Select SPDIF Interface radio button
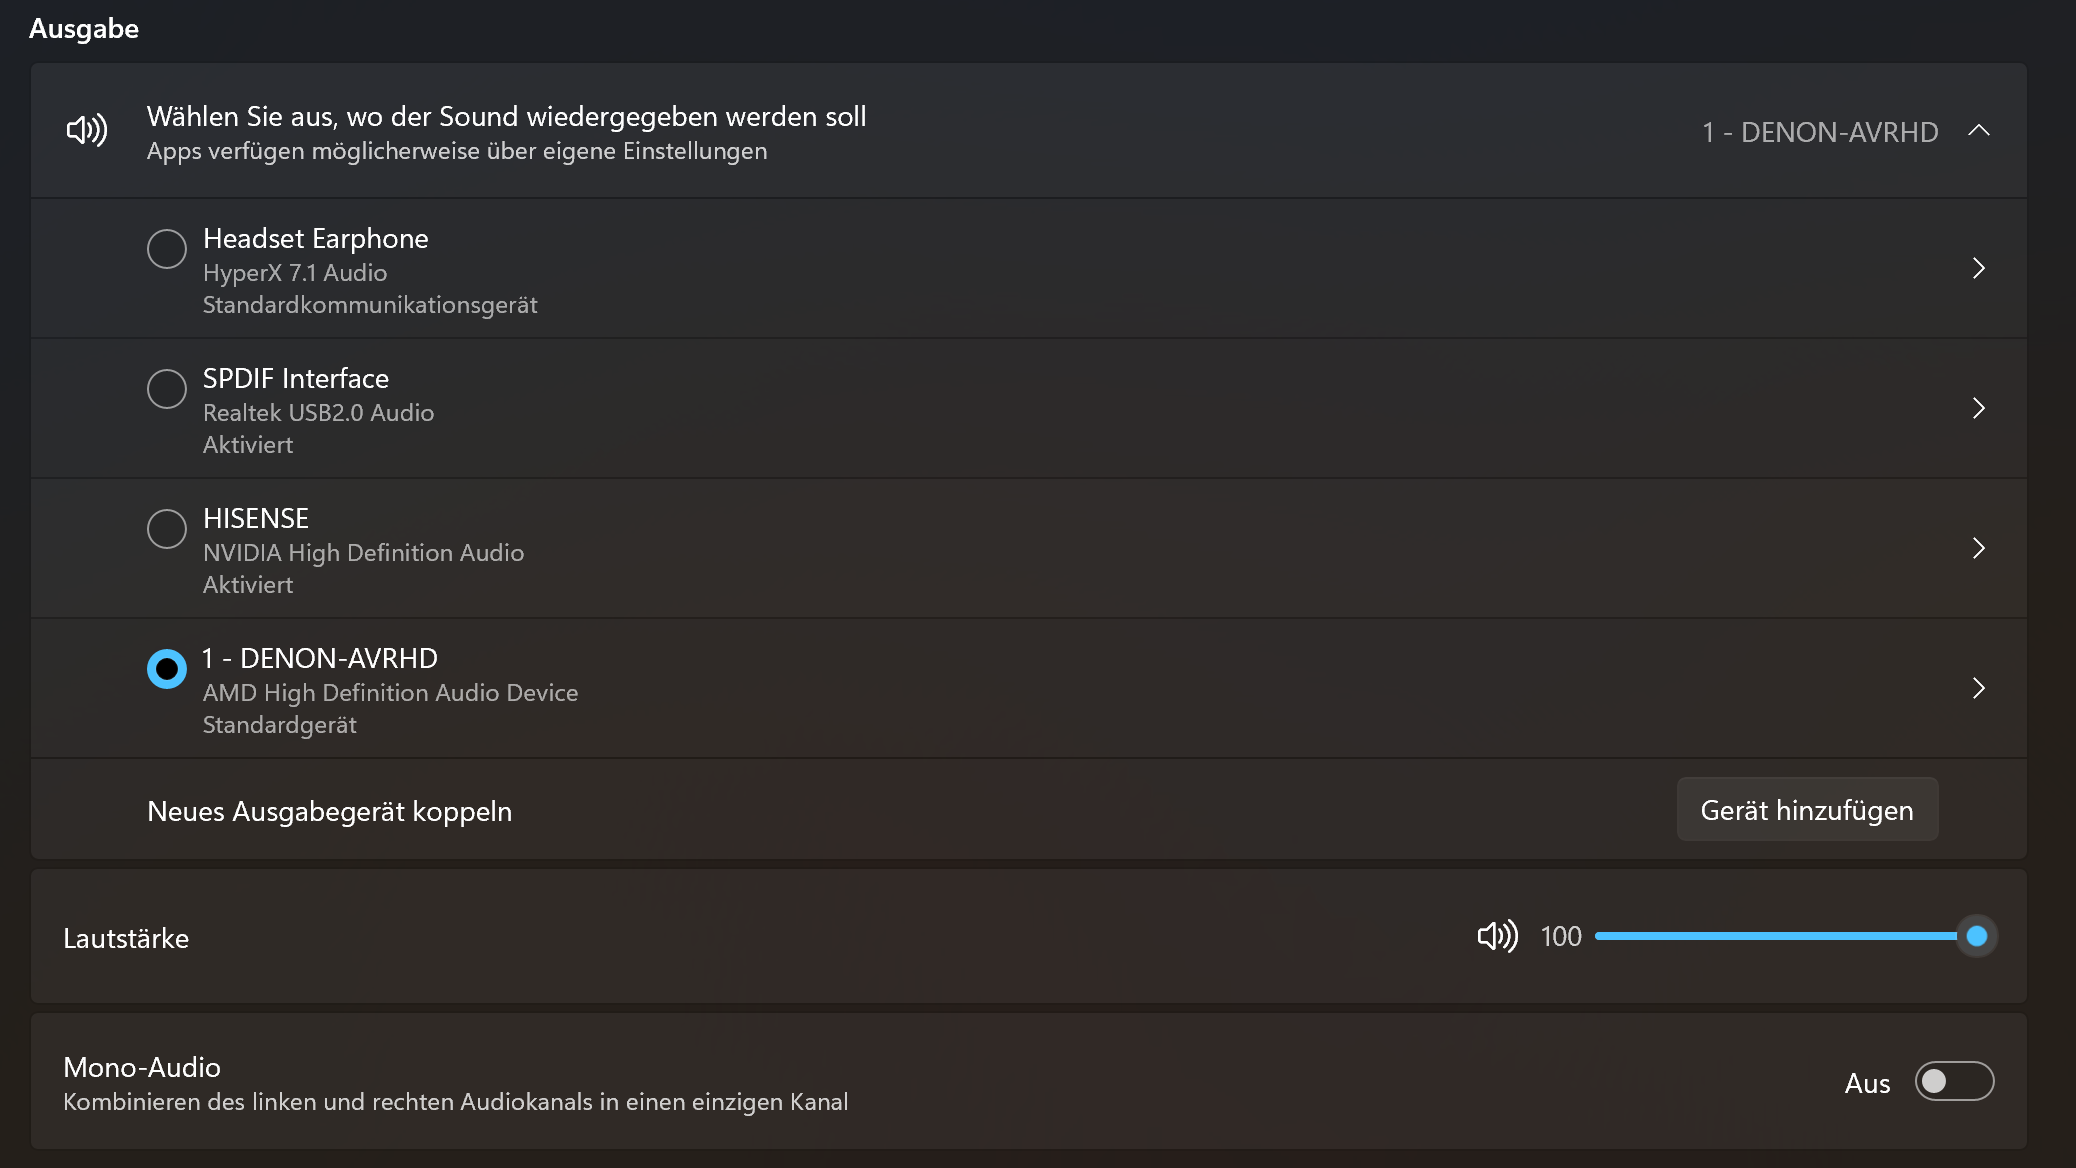 tap(167, 389)
